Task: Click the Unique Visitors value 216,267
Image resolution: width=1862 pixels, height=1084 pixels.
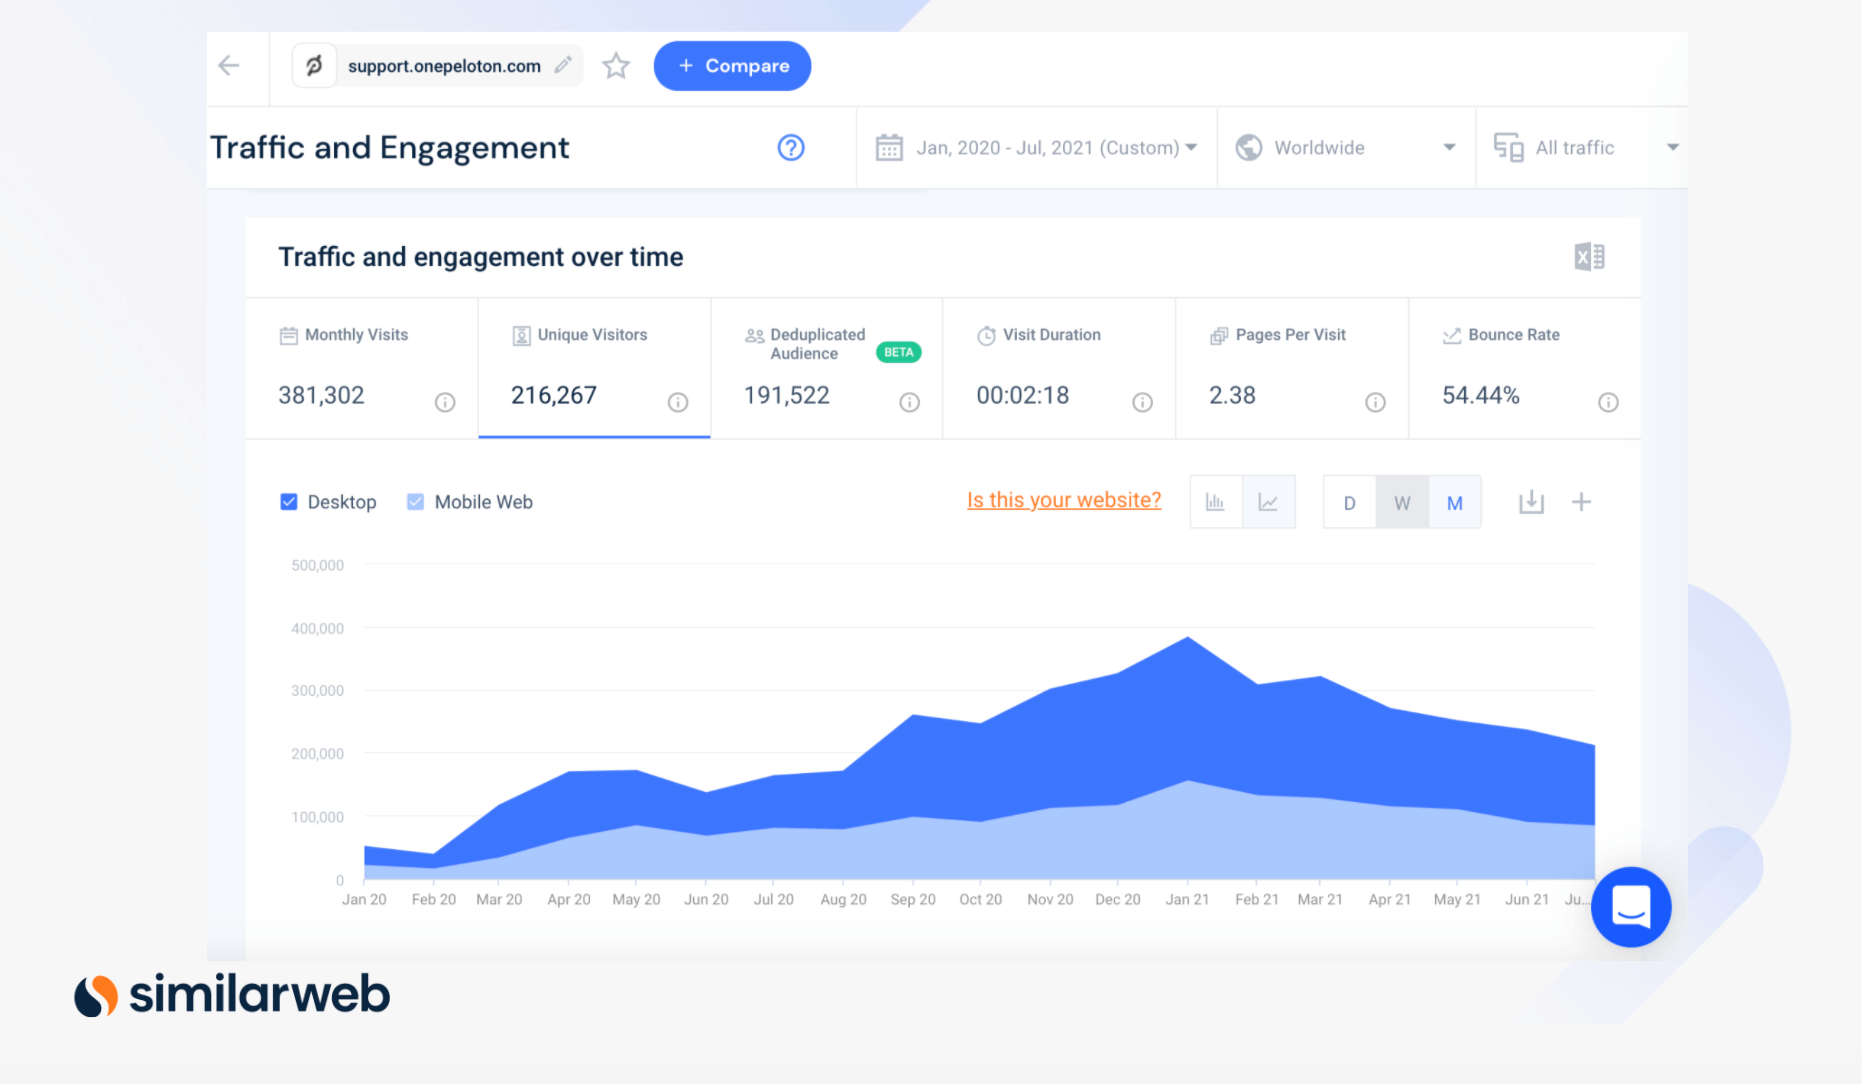Action: [x=554, y=395]
